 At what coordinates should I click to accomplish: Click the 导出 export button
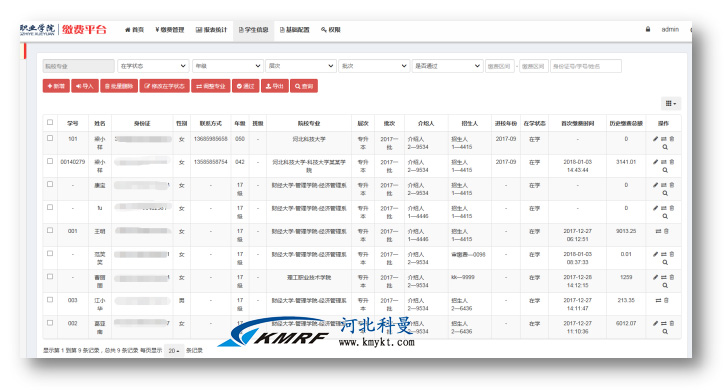pyautogui.click(x=275, y=86)
